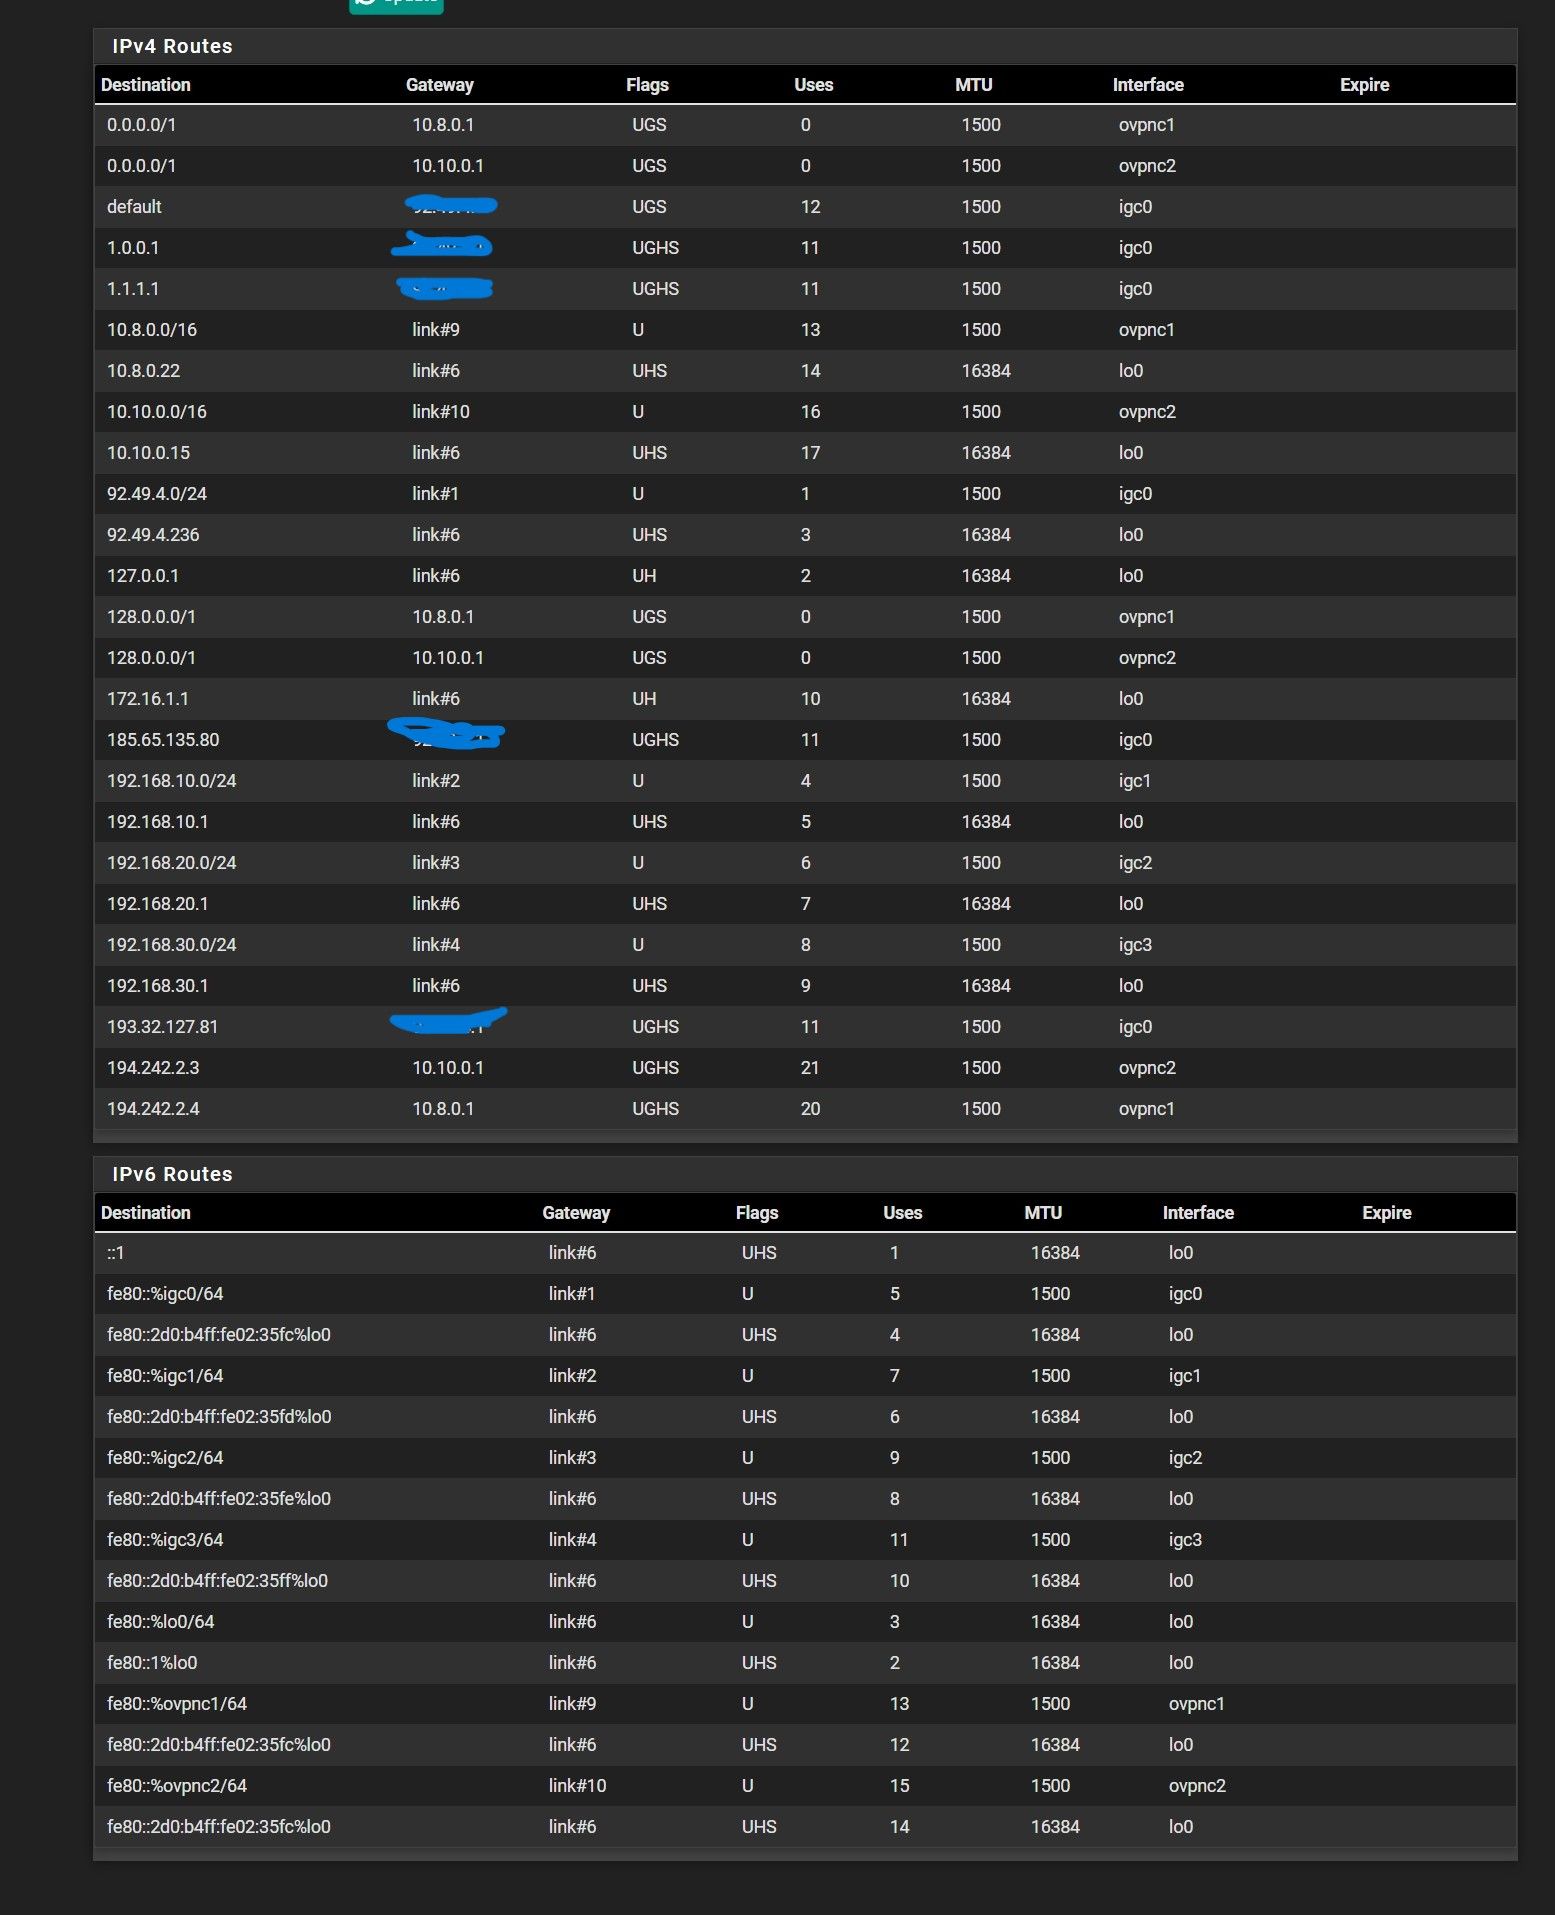Select destination 1.0.0.1
Viewport: 1555px width, 1915px height.
(x=133, y=248)
